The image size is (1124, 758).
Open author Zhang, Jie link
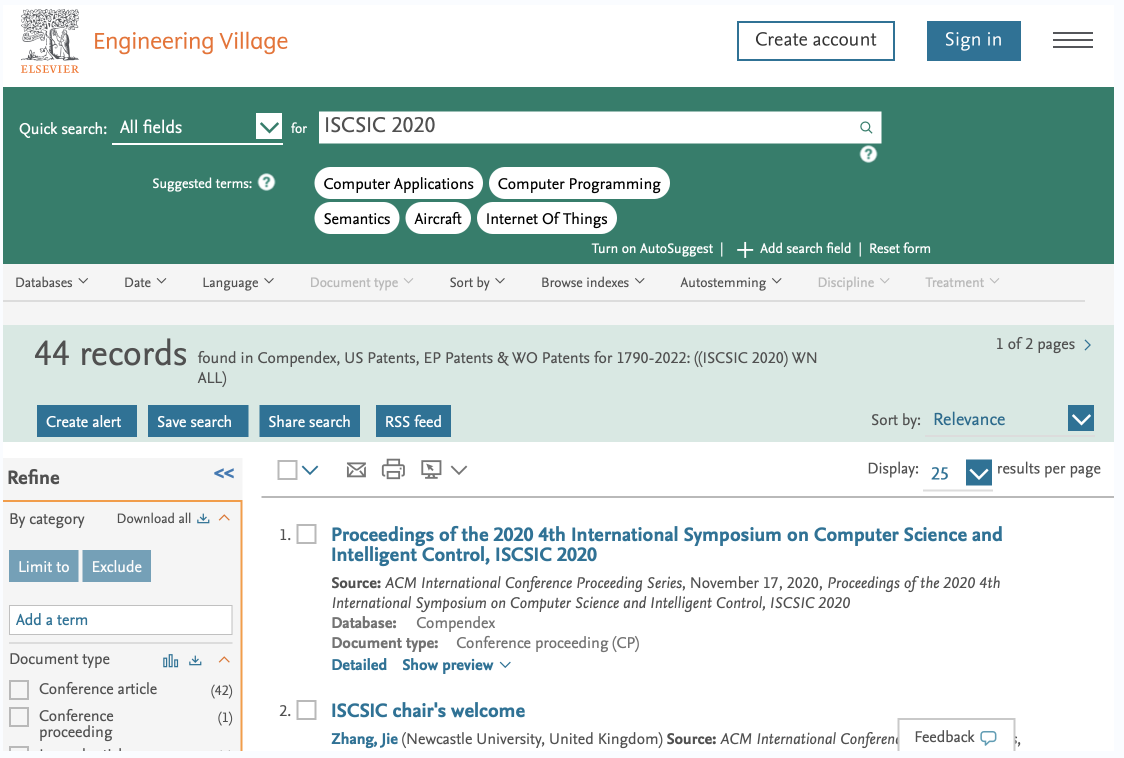pyautogui.click(x=364, y=739)
